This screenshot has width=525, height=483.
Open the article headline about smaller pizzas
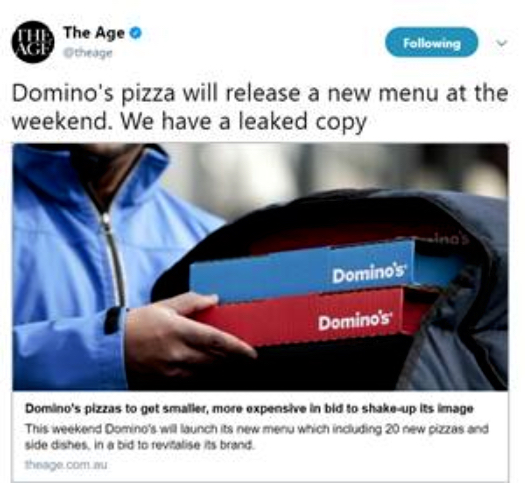[249, 409]
